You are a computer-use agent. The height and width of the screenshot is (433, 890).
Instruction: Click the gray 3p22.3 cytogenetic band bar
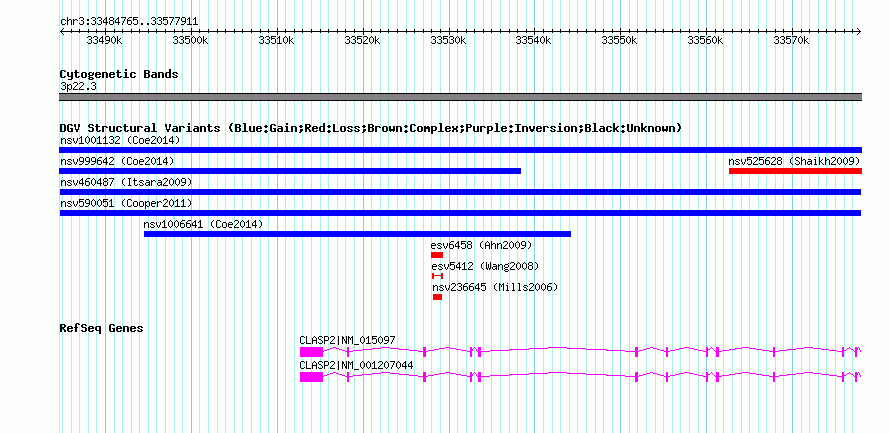coord(460,97)
